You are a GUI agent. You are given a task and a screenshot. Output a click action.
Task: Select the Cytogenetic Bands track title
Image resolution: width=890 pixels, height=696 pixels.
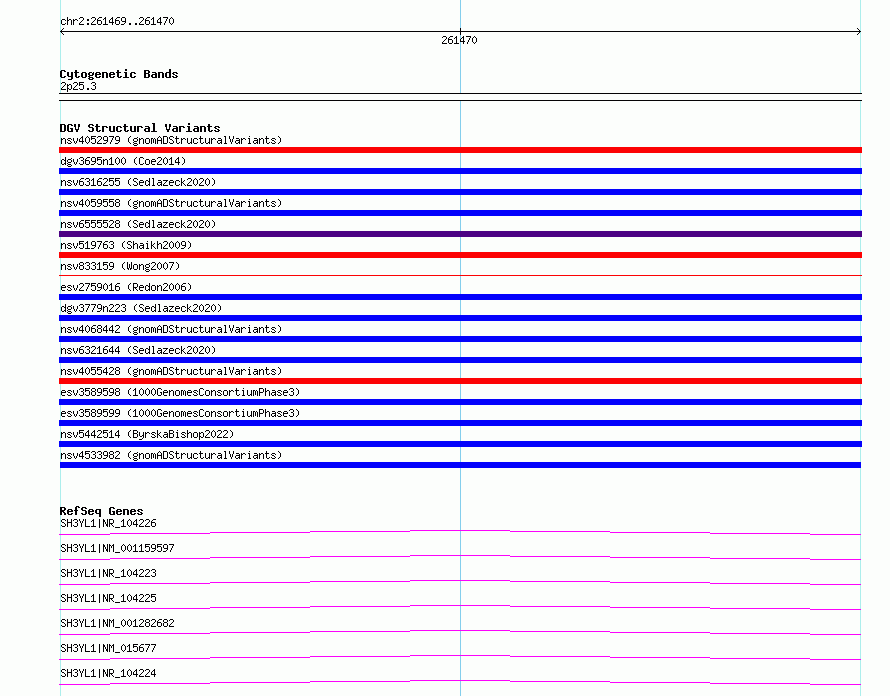click(119, 74)
